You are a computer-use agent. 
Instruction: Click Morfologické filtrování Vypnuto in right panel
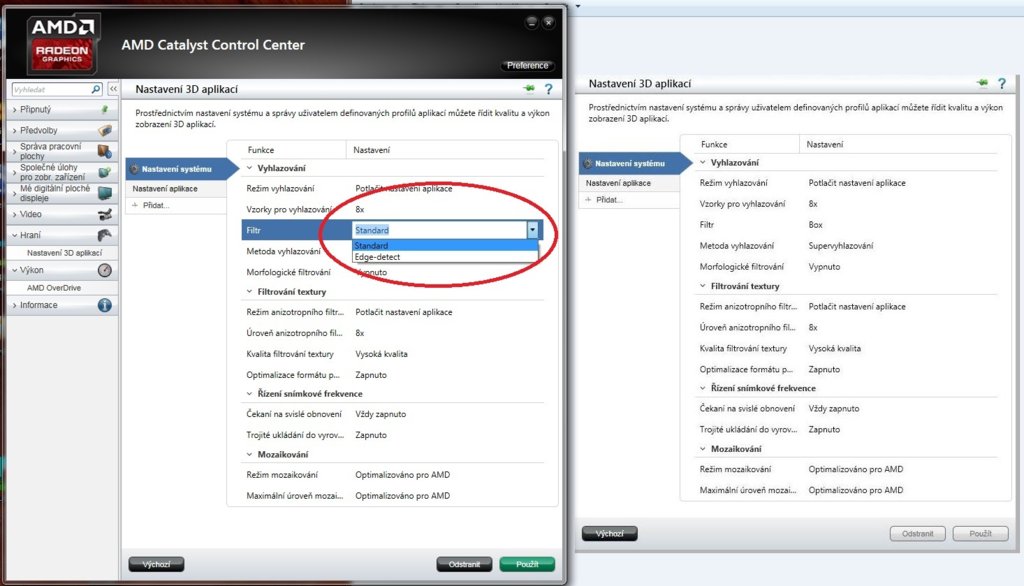(x=824, y=267)
